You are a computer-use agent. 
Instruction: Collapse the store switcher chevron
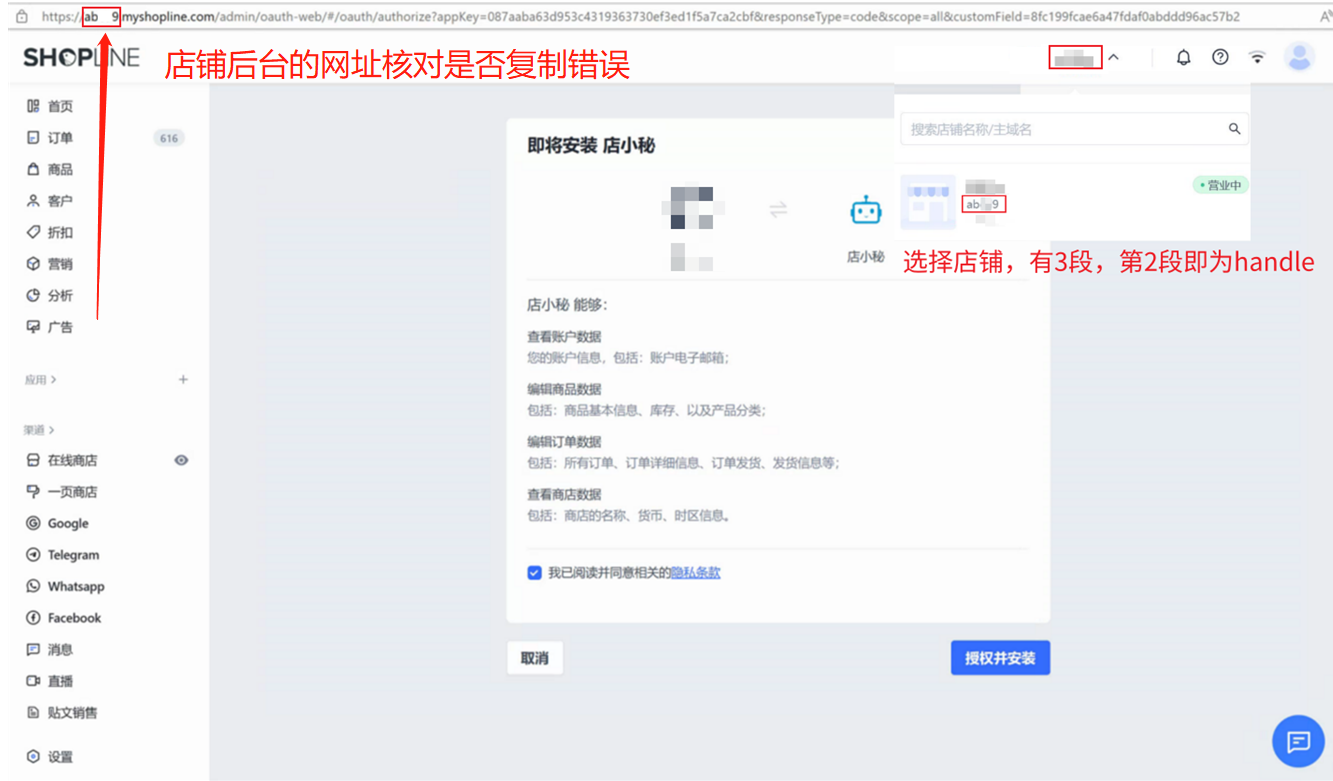click(x=1114, y=58)
